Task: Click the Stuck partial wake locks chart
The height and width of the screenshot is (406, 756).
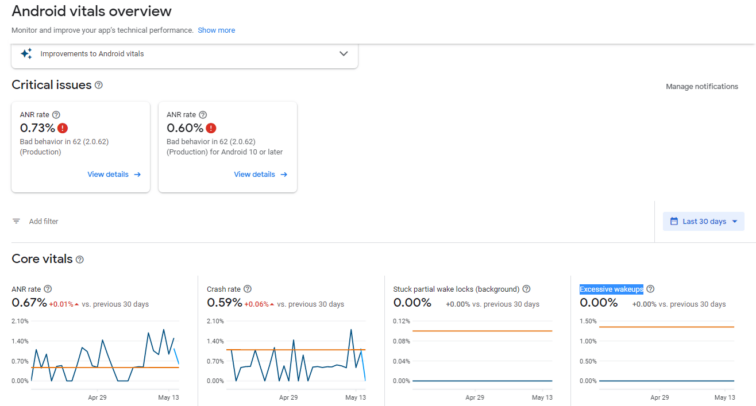Action: point(482,354)
